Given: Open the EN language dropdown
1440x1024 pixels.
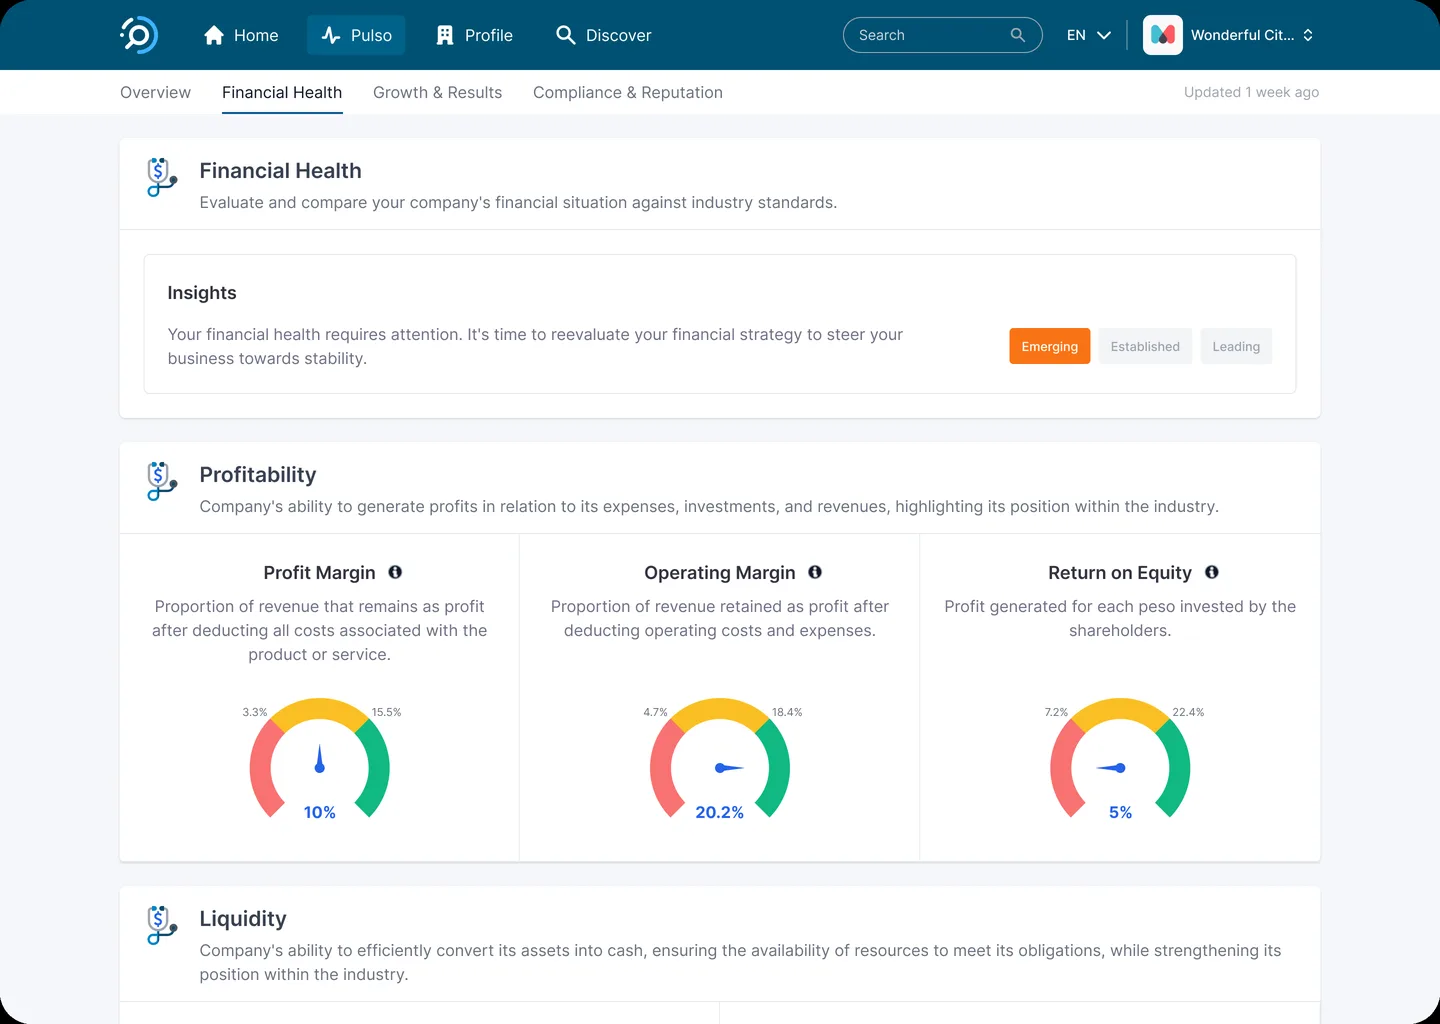Looking at the screenshot, I should [x=1089, y=35].
